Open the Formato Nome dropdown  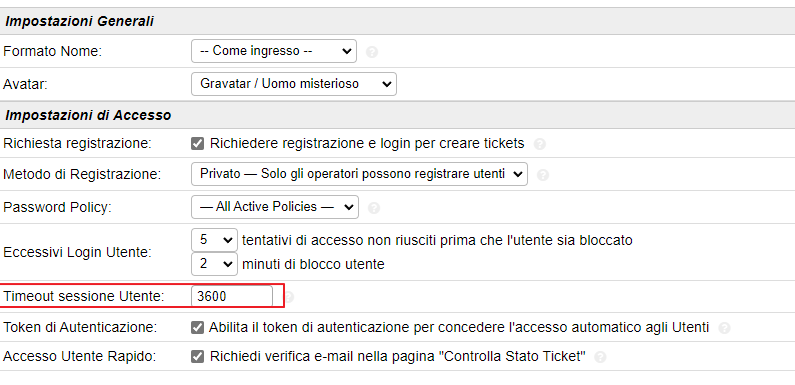point(274,51)
